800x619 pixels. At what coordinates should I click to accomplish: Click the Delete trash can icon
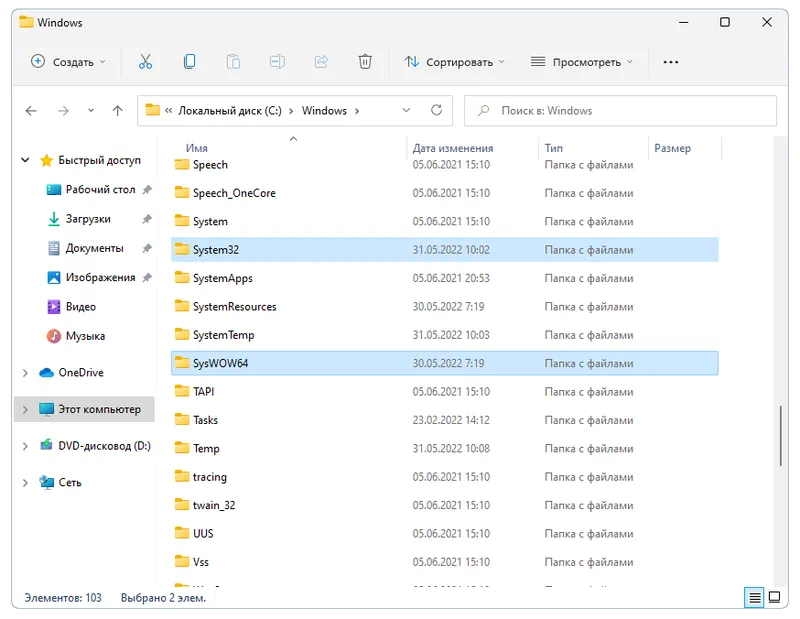(365, 62)
